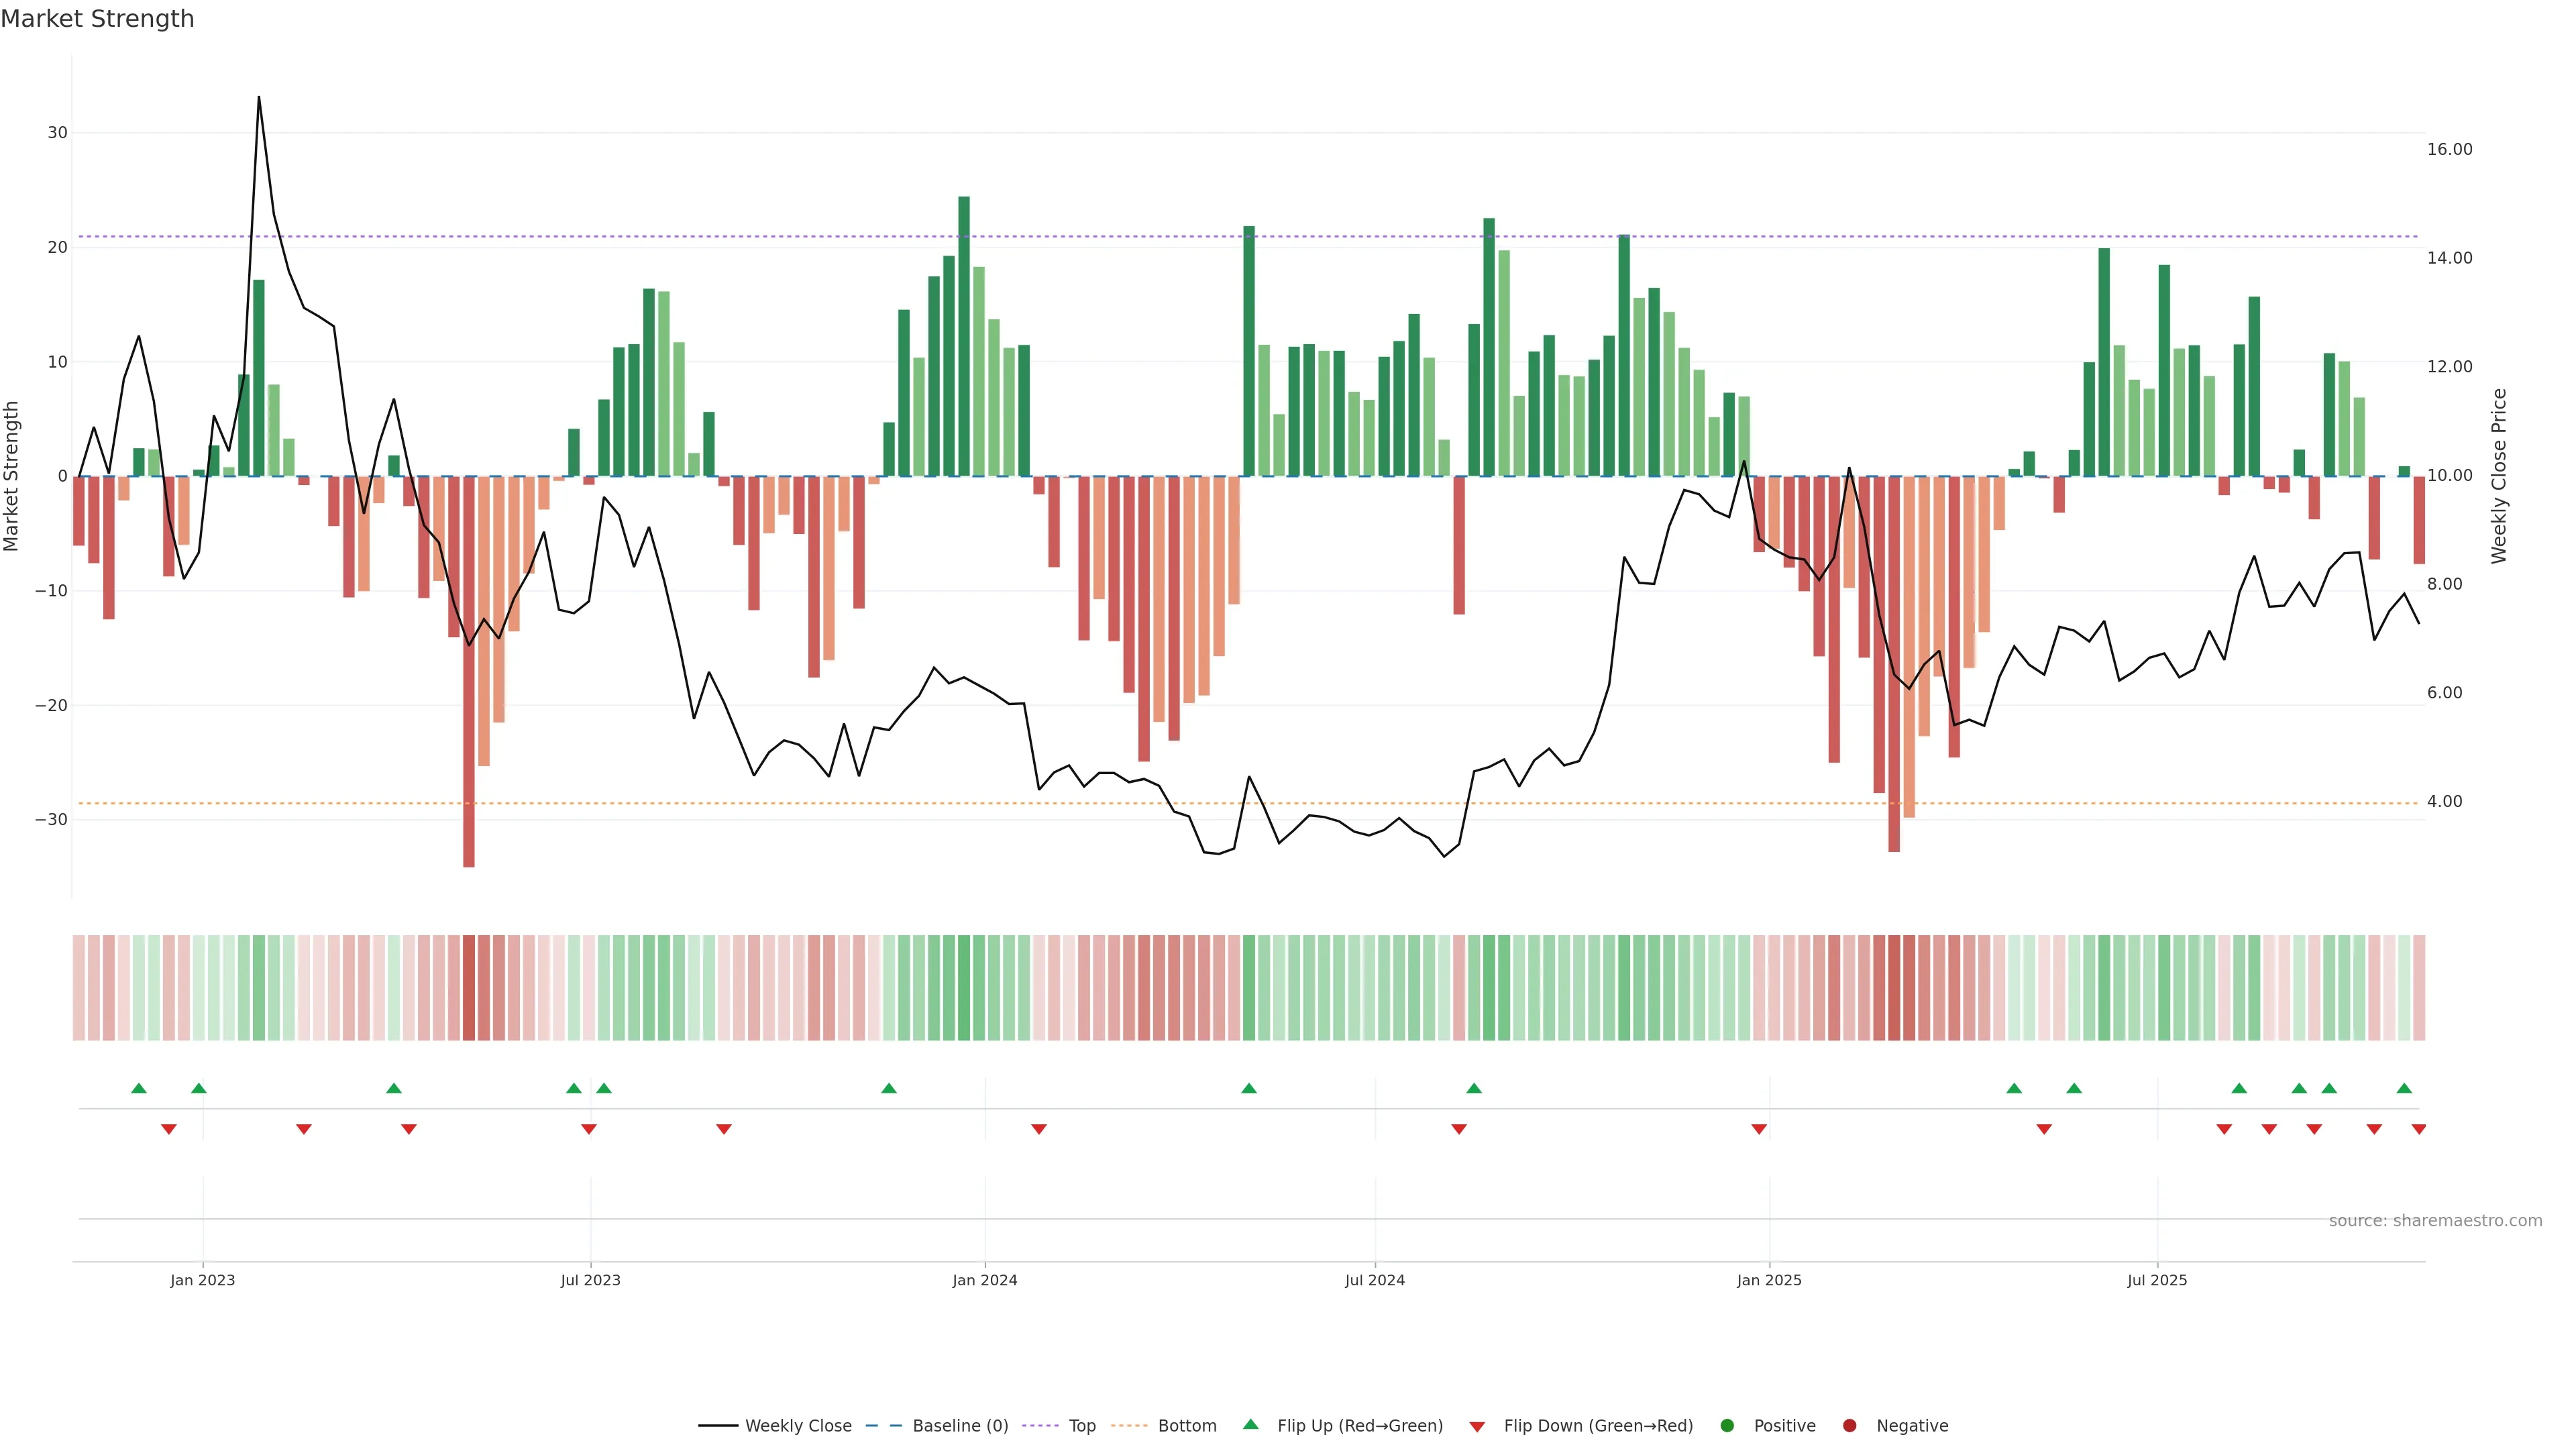Click the Jul 2025 axis label
2576x1449 pixels.
coord(2157,1280)
